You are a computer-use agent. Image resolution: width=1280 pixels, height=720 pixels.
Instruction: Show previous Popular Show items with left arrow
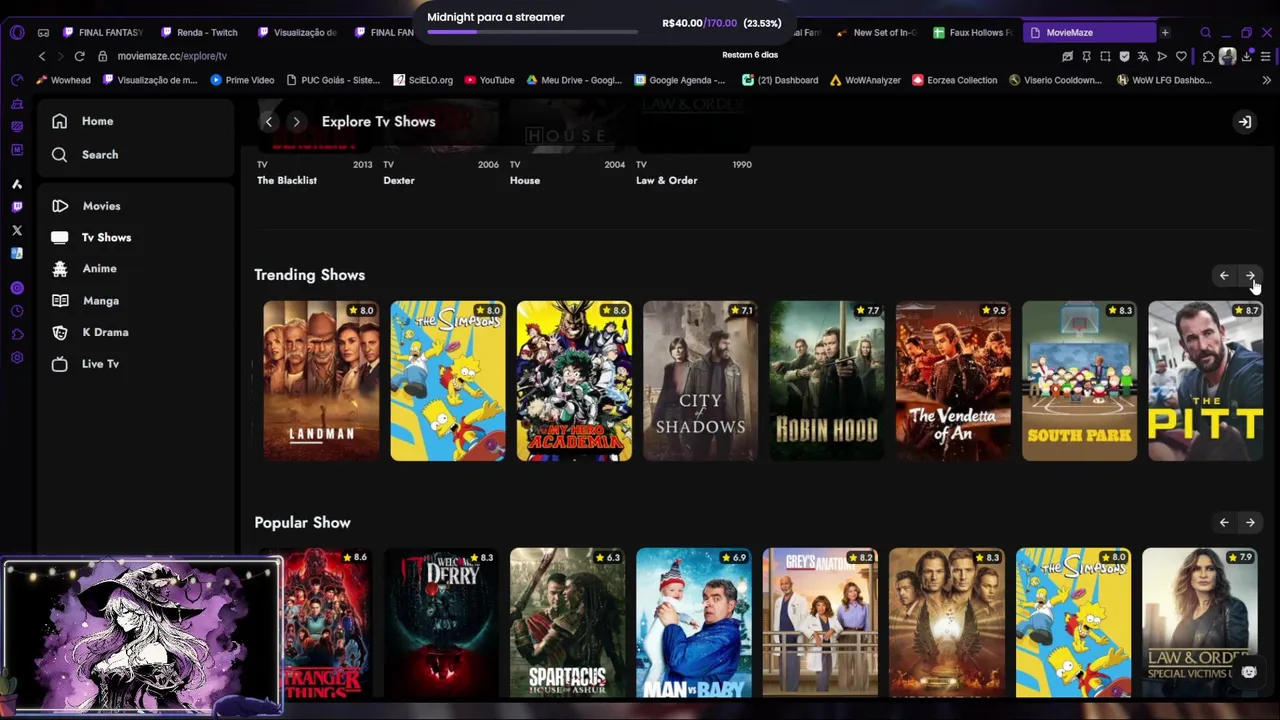point(1224,523)
